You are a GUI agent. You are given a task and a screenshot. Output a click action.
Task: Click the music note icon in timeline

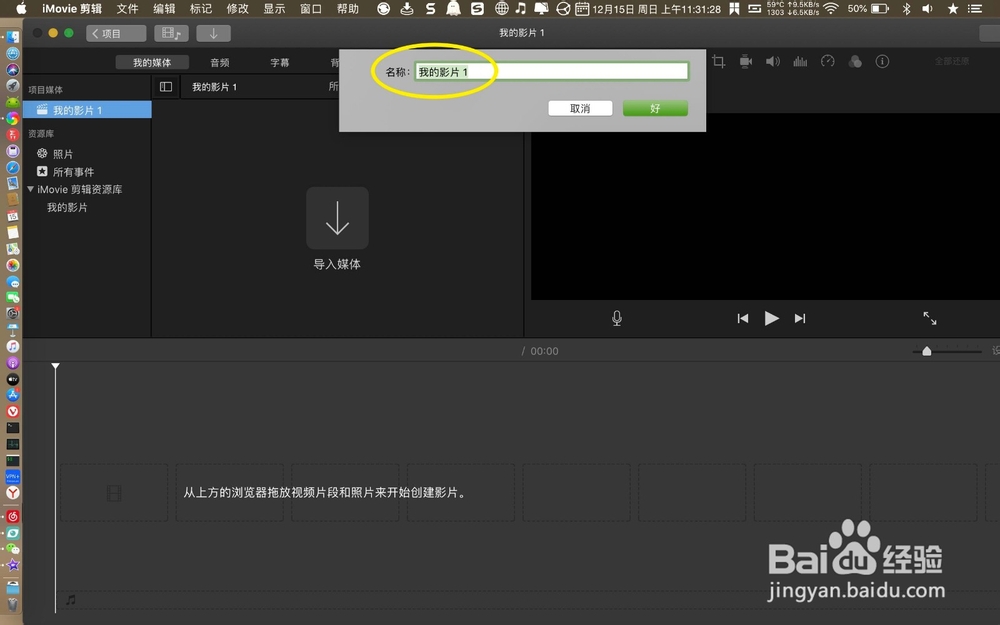pyautogui.click(x=71, y=599)
